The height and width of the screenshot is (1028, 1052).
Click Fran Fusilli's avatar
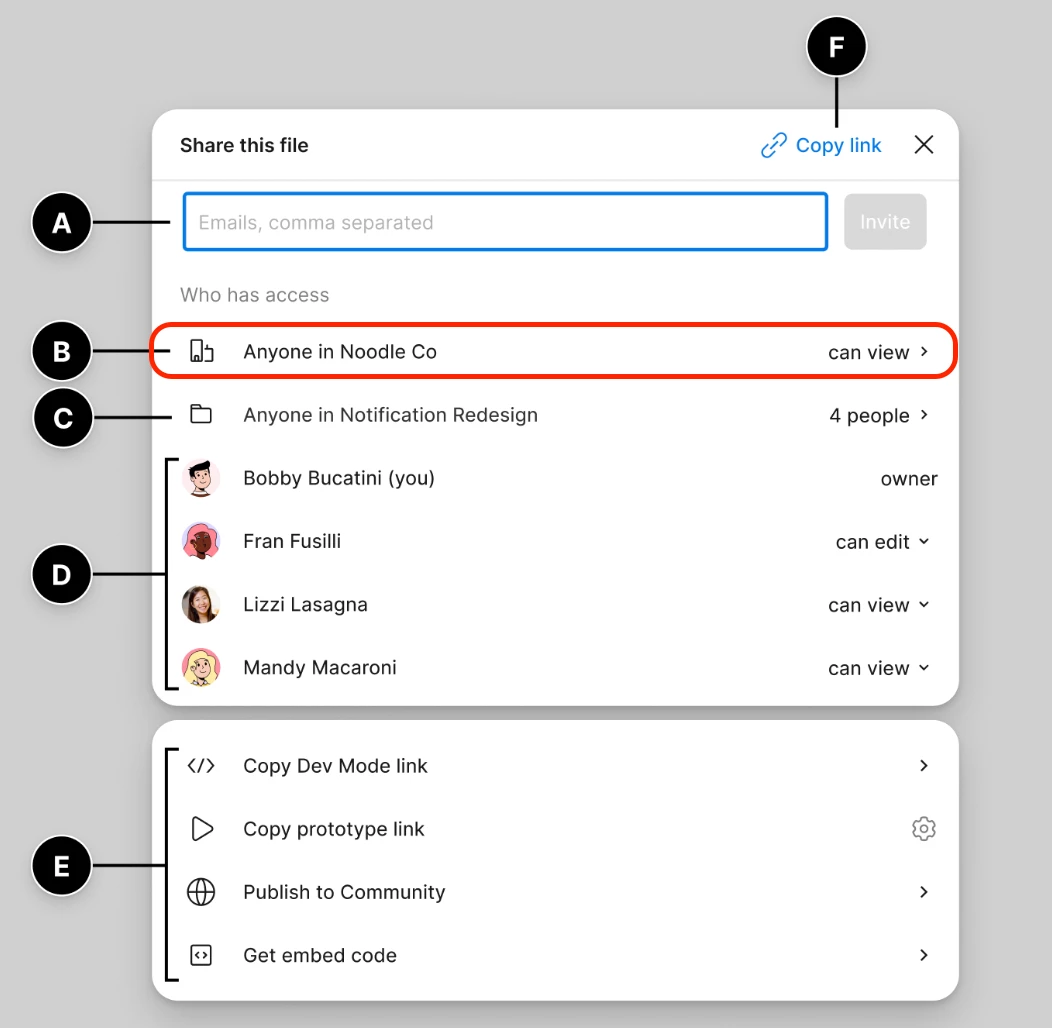[201, 541]
